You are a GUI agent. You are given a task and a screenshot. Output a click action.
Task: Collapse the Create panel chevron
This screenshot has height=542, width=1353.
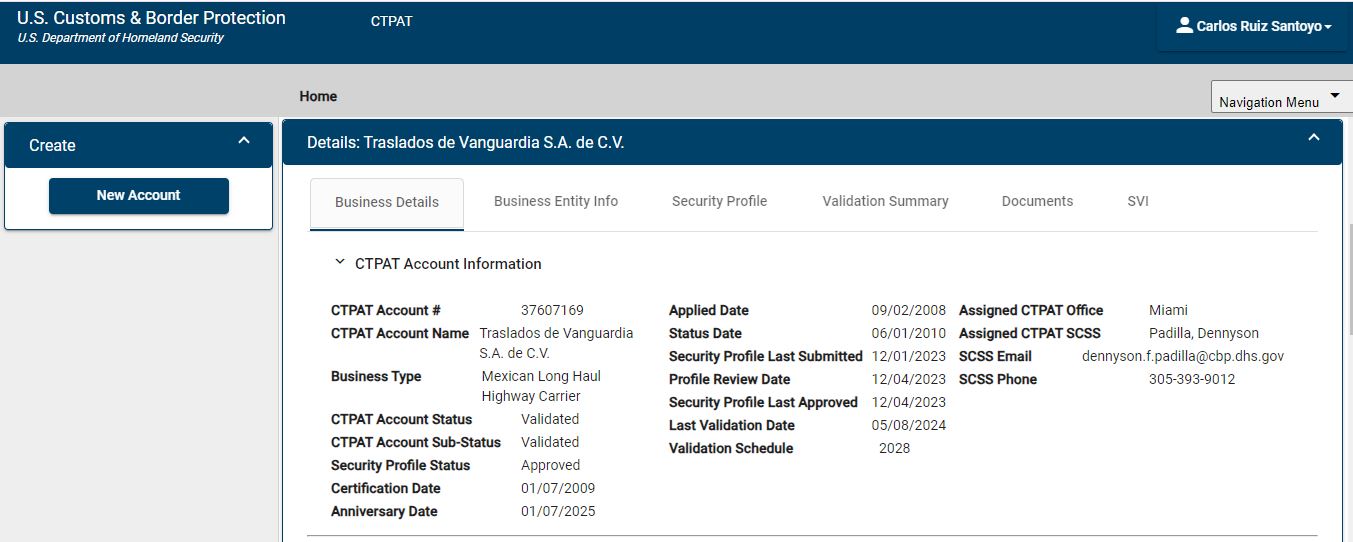[x=244, y=142]
